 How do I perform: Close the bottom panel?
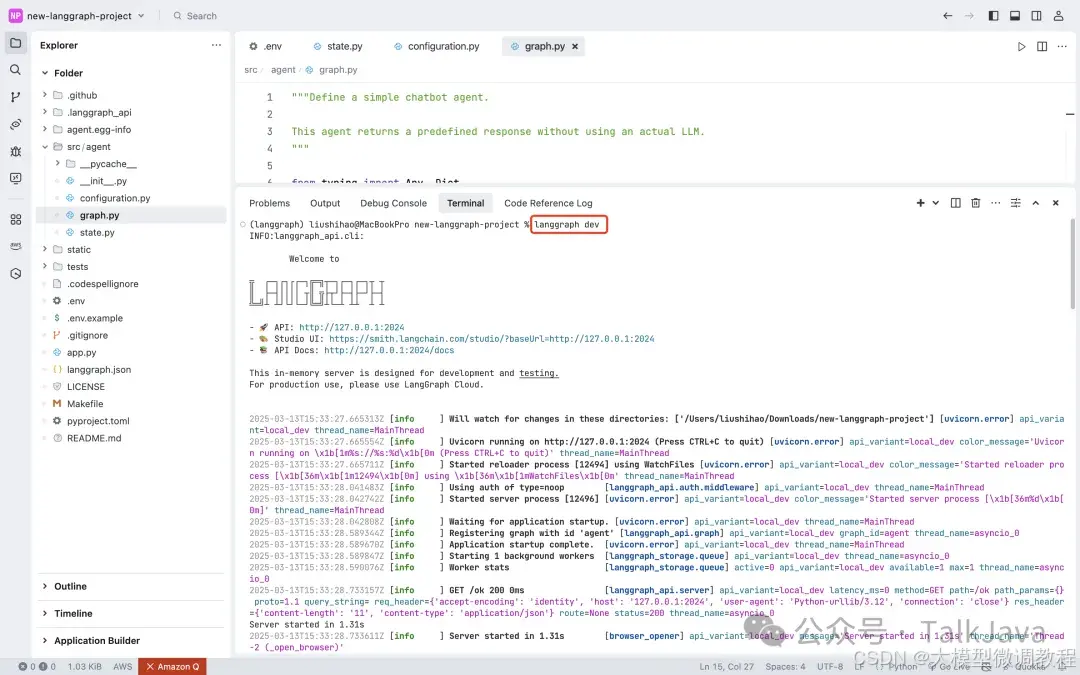pyautogui.click(x=1055, y=202)
